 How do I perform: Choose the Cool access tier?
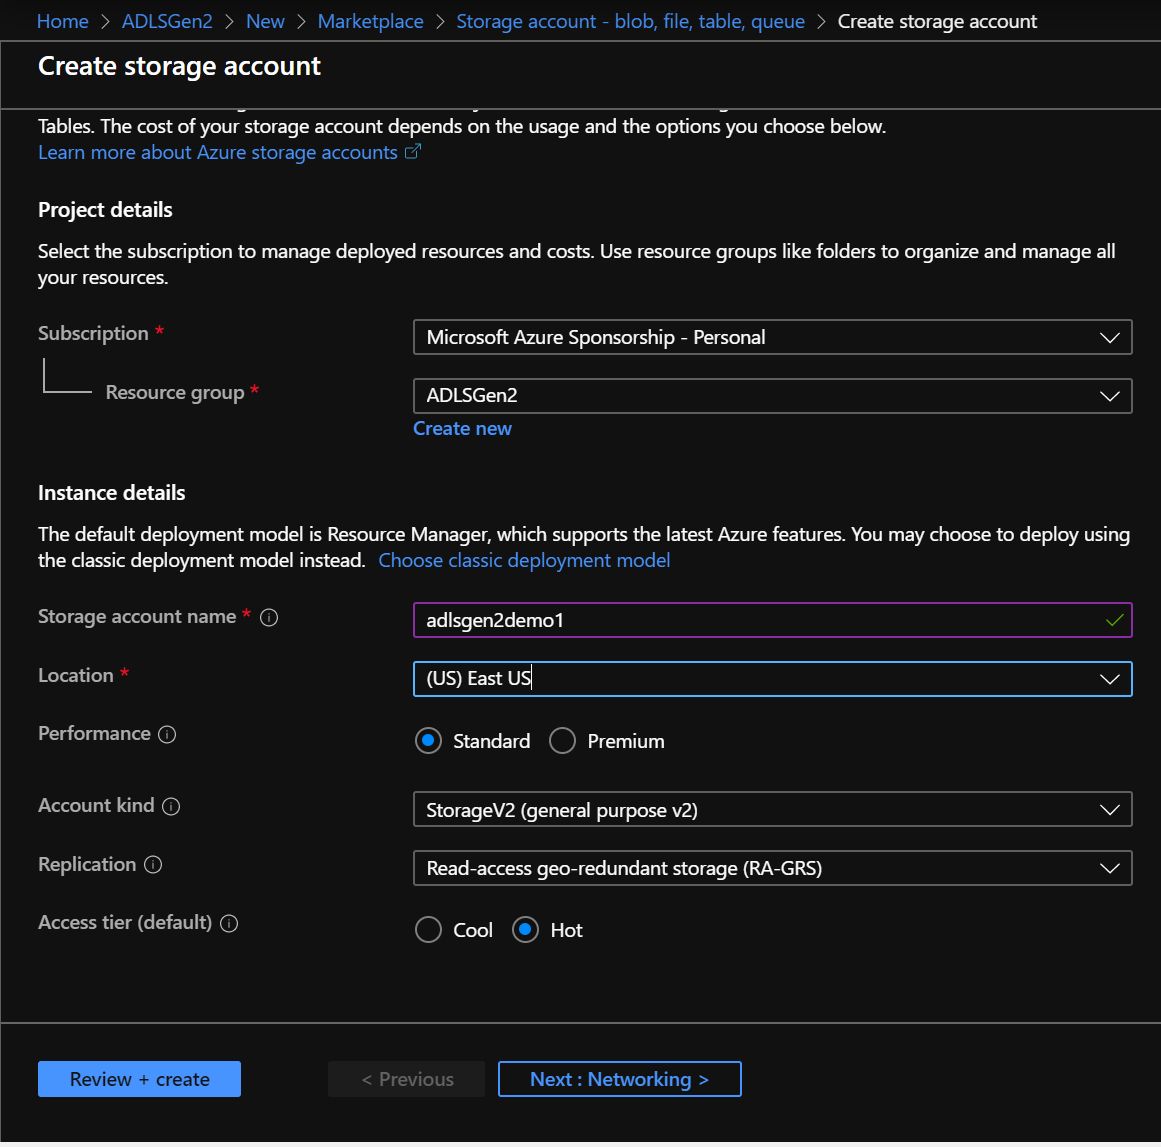(428, 929)
